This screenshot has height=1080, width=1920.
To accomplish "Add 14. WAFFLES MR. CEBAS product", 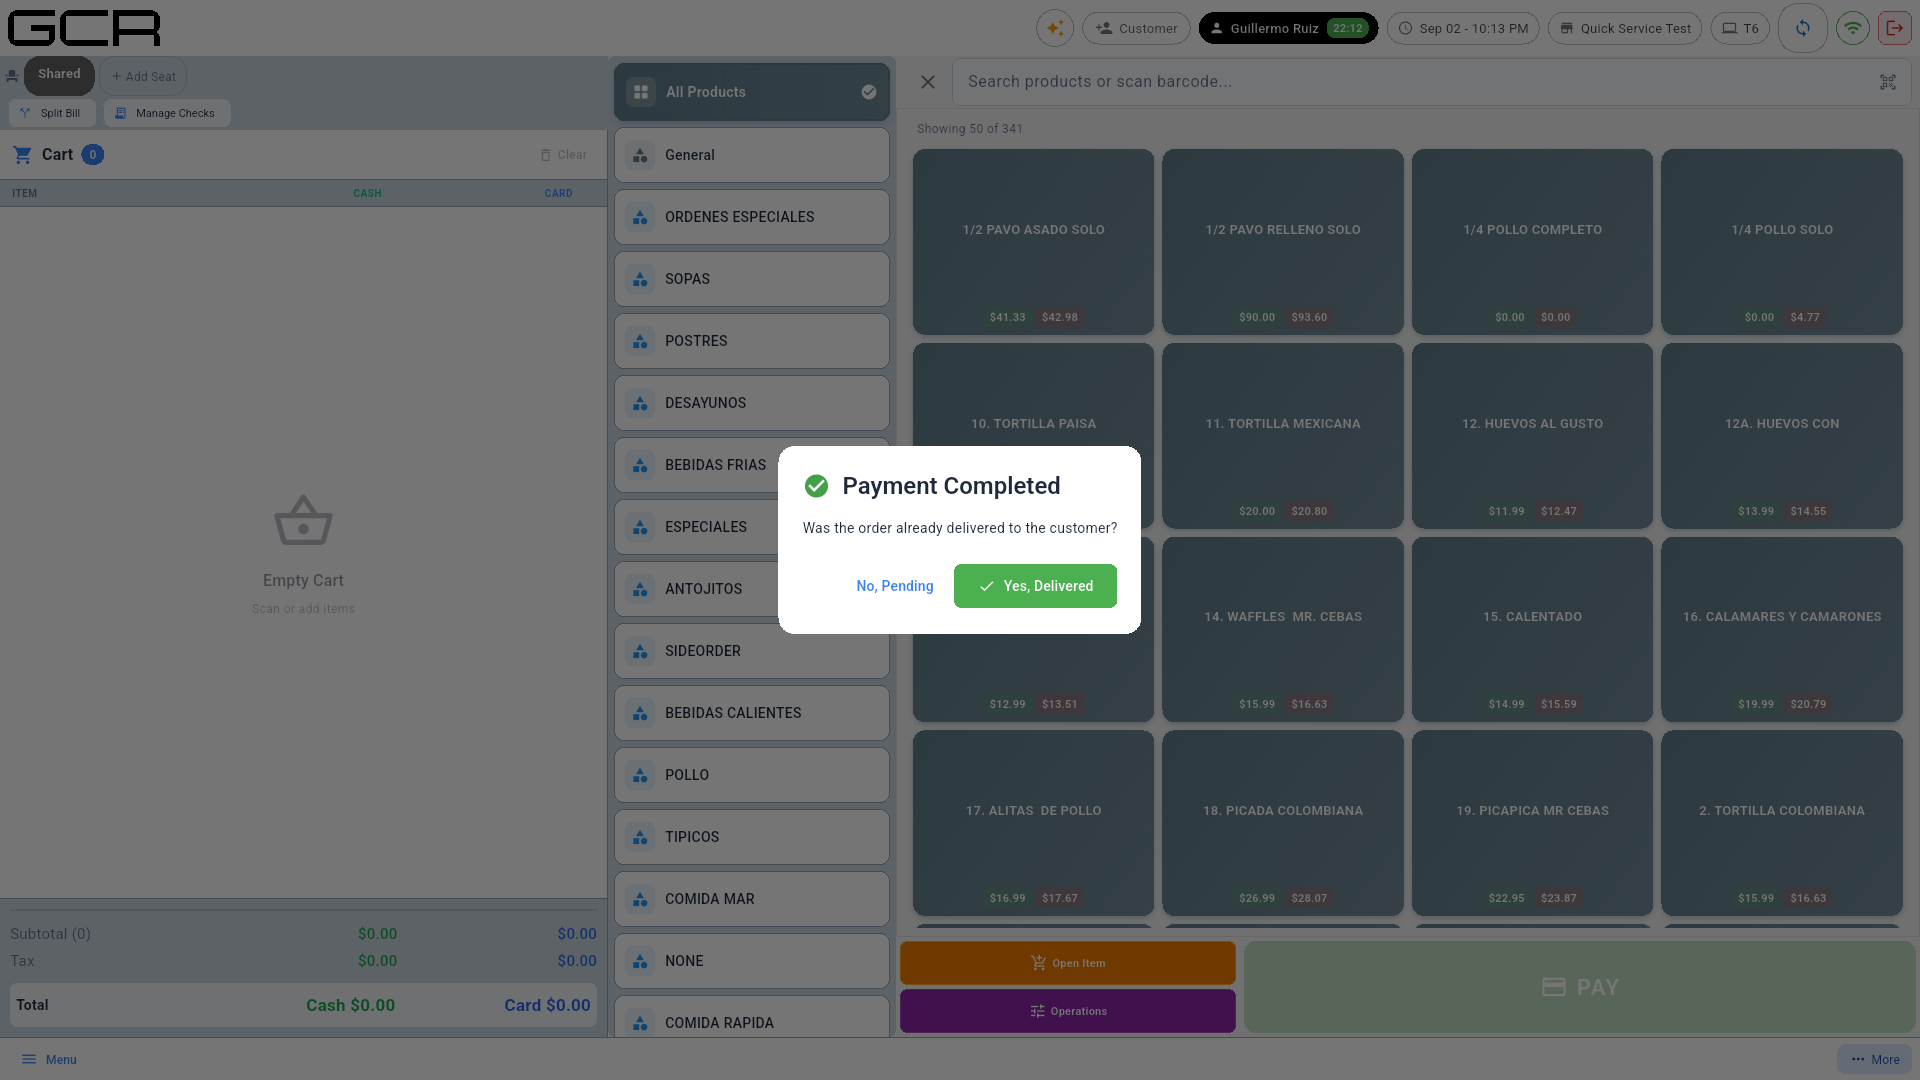I will click(x=1283, y=629).
